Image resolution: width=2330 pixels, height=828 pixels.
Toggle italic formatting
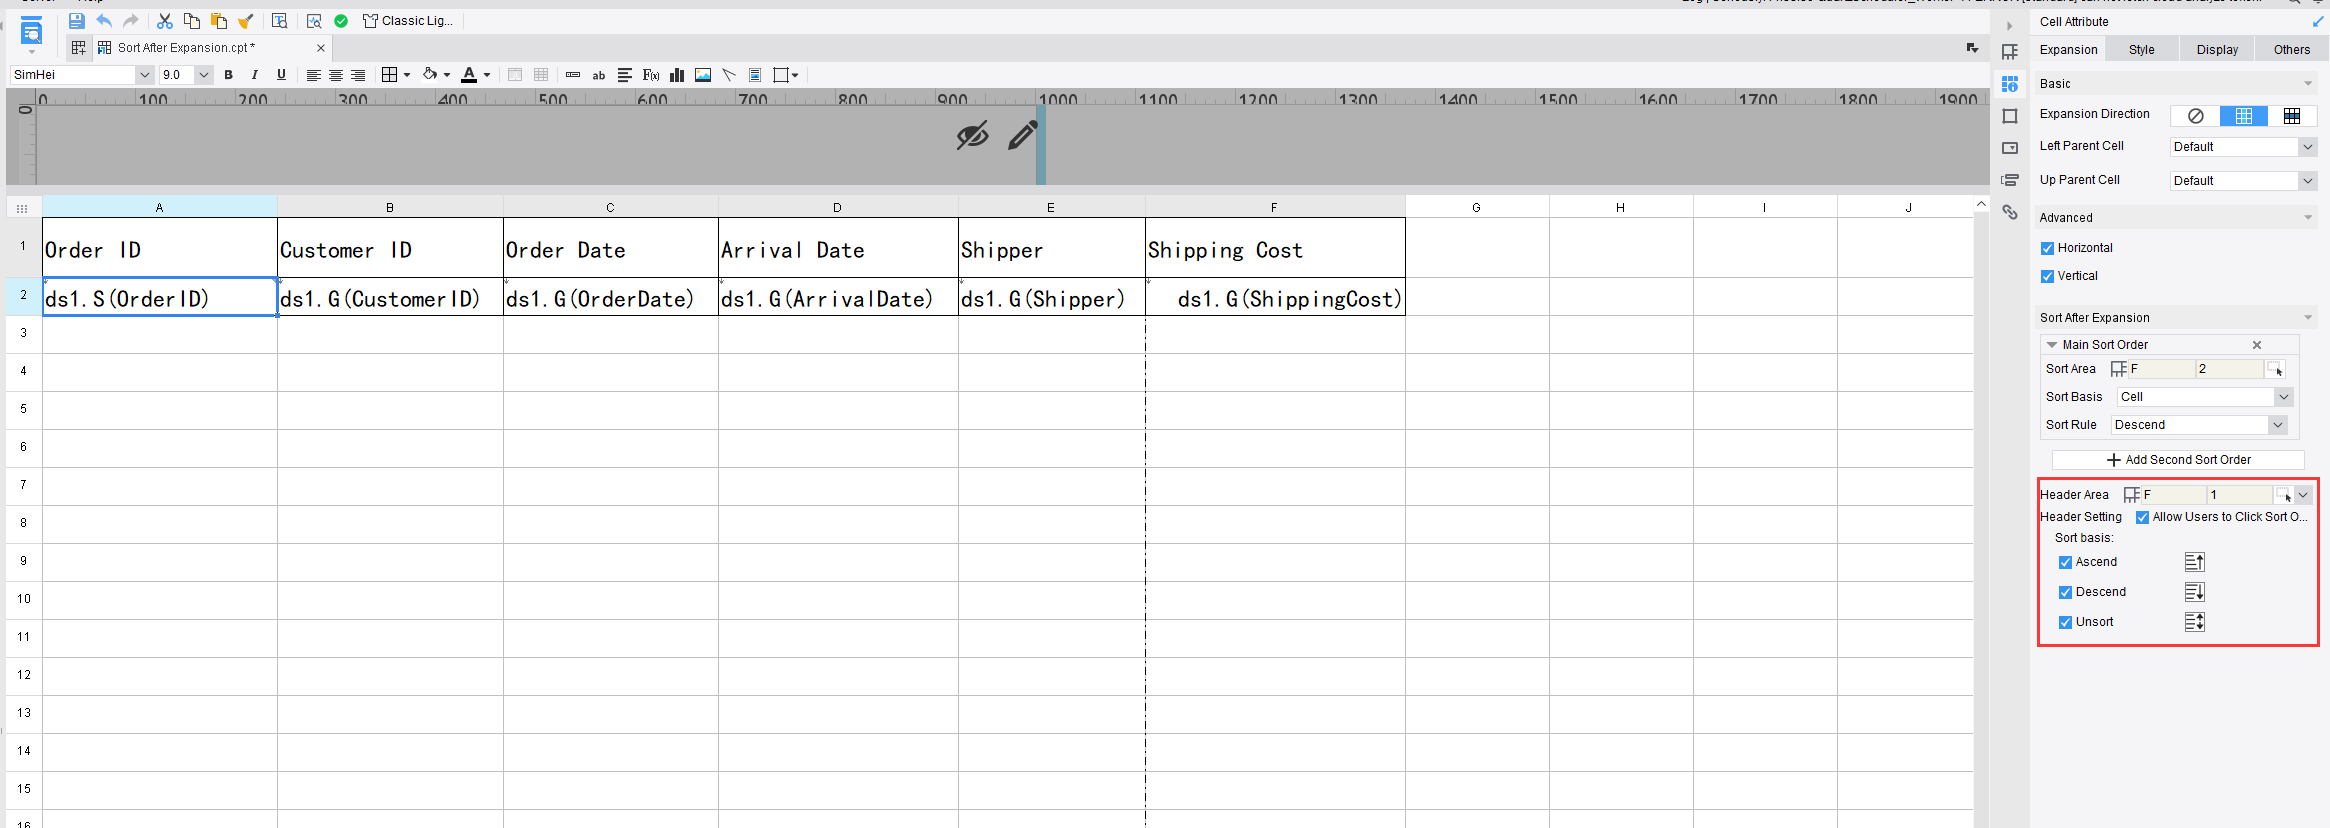coord(255,75)
